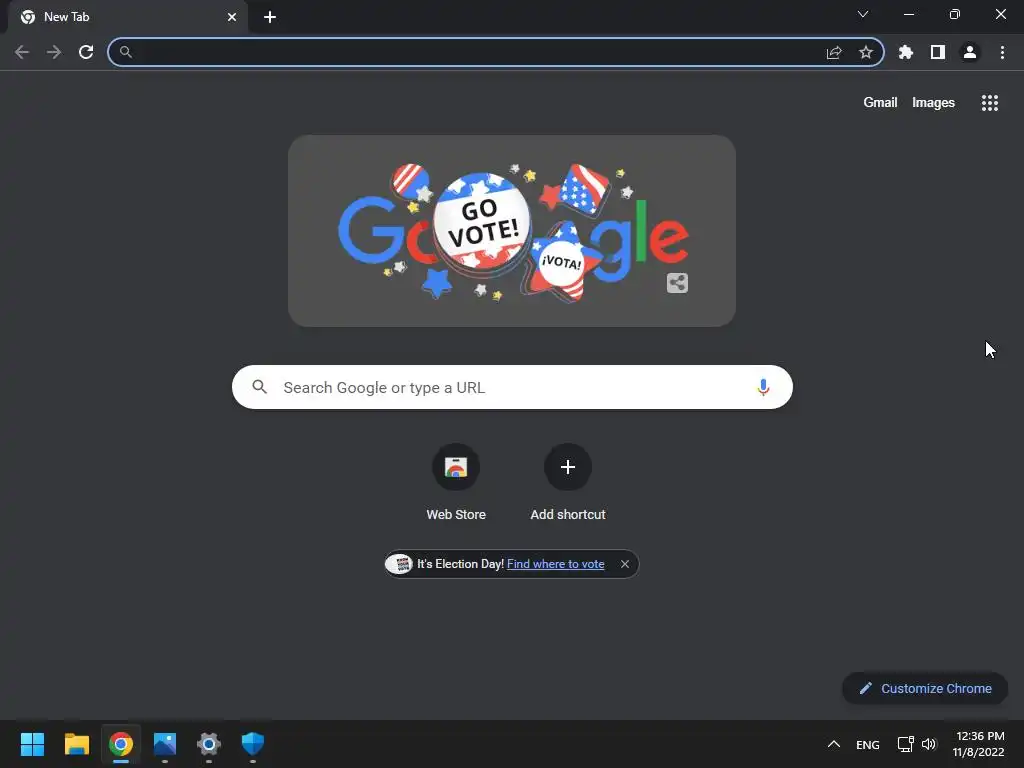Open the Extensions puzzle icon
The image size is (1024, 768).
[x=906, y=52]
